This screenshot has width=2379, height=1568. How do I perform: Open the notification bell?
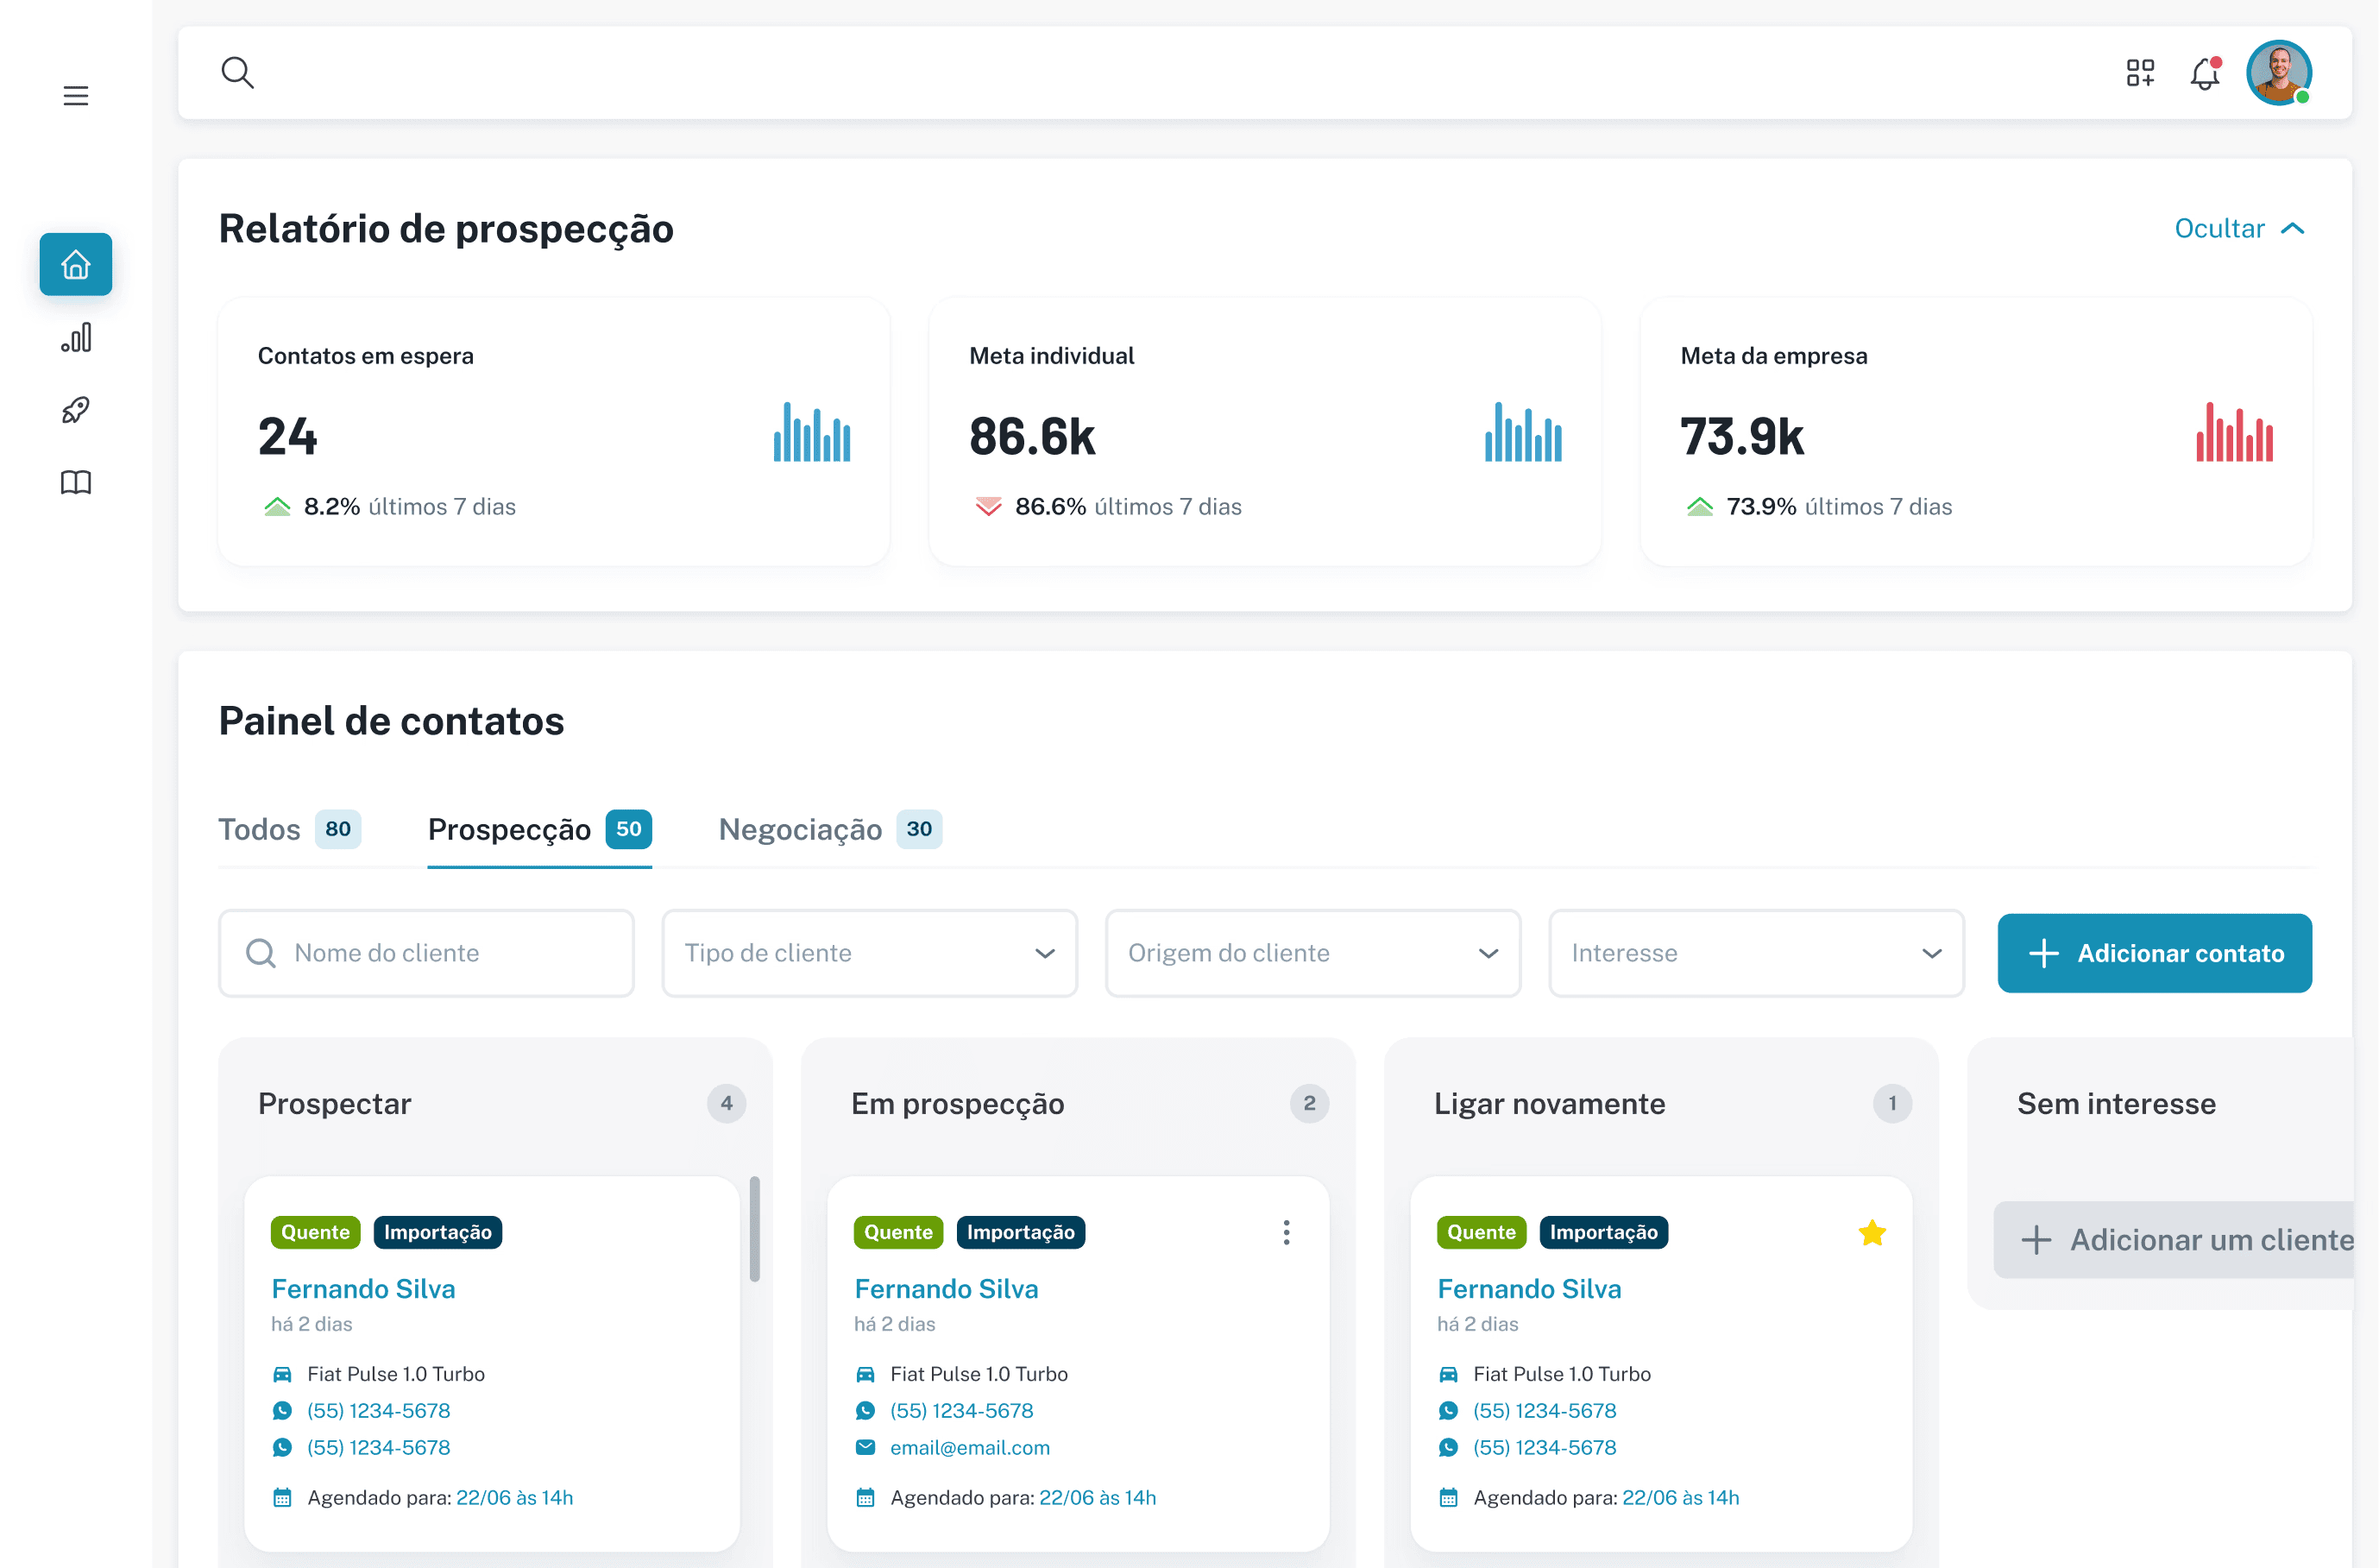pyautogui.click(x=2204, y=73)
